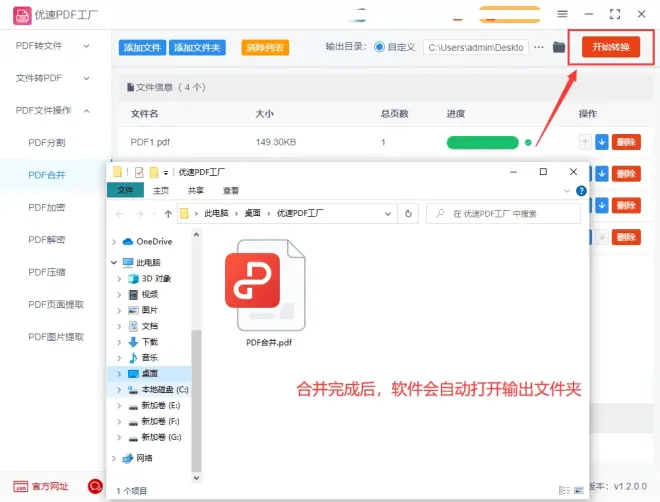Open the quick access toolbar dropdown arrow
This screenshot has width=660, height=502.
tap(166, 173)
